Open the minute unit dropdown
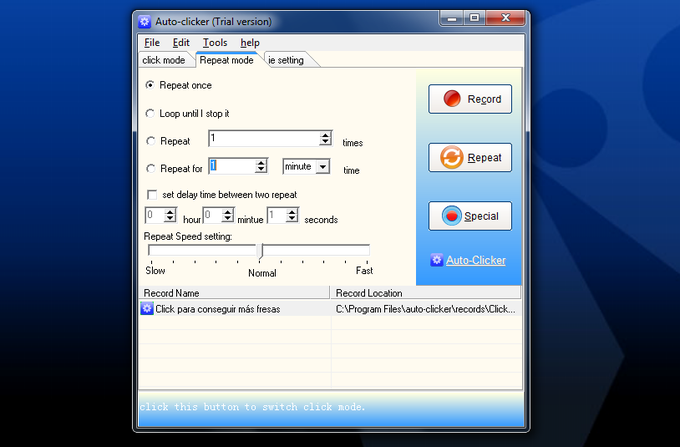The height and width of the screenshot is (447, 680). (x=322, y=166)
